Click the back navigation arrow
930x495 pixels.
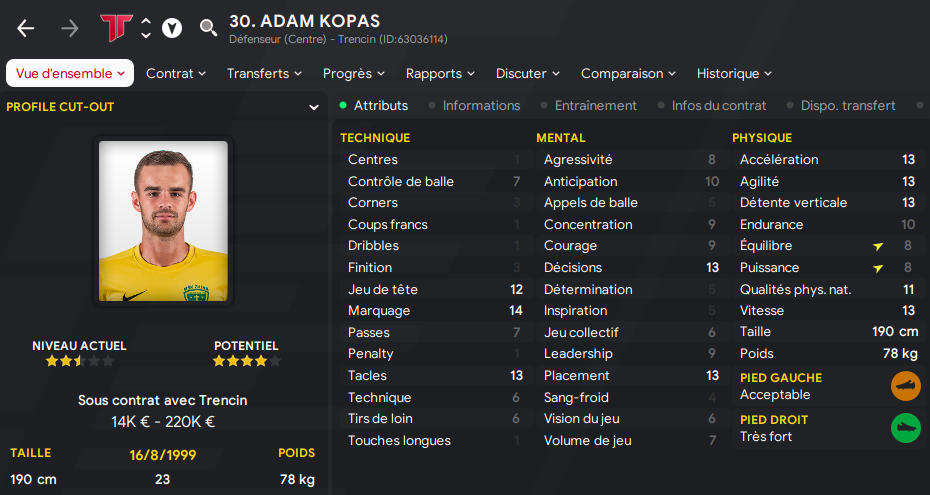25,28
